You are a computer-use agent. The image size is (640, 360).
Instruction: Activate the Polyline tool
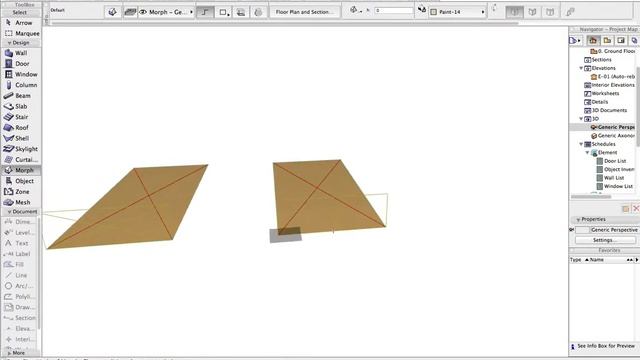19,296
